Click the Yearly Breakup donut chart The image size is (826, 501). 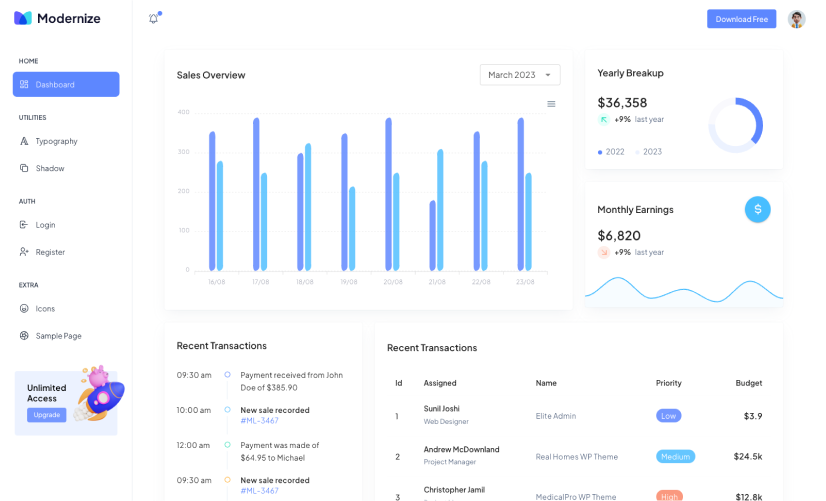[735, 125]
